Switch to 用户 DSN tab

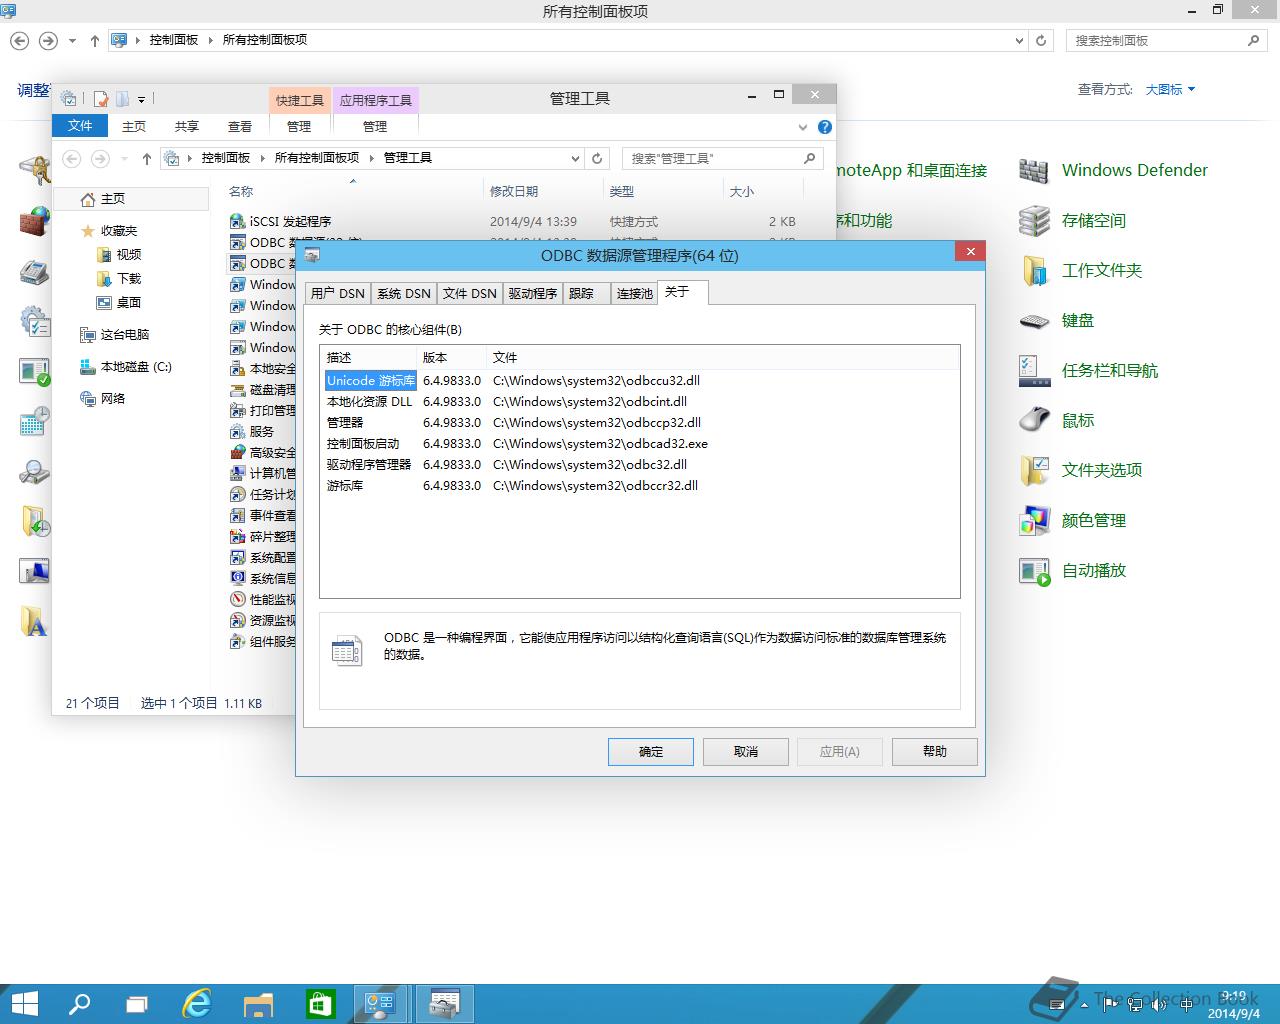338,293
